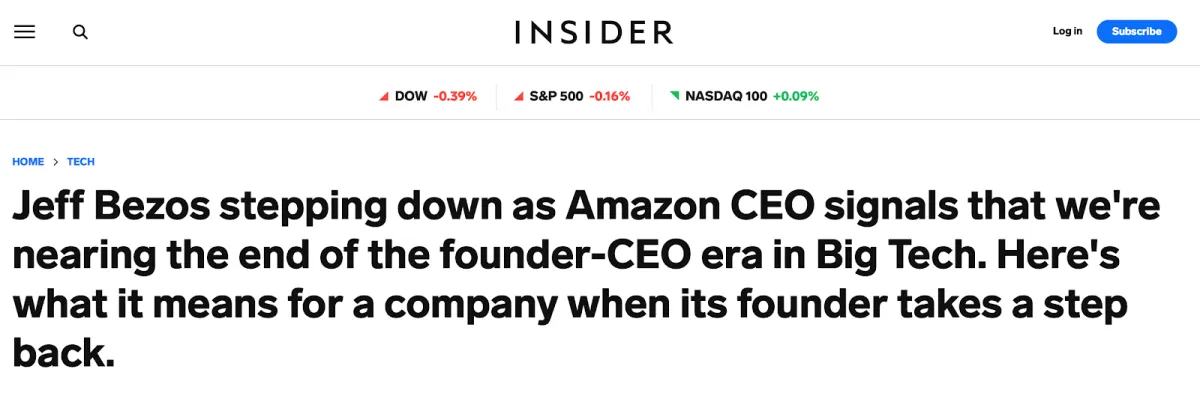Open the DOW ticker label
The width and height of the screenshot is (1200, 393).
coord(411,97)
